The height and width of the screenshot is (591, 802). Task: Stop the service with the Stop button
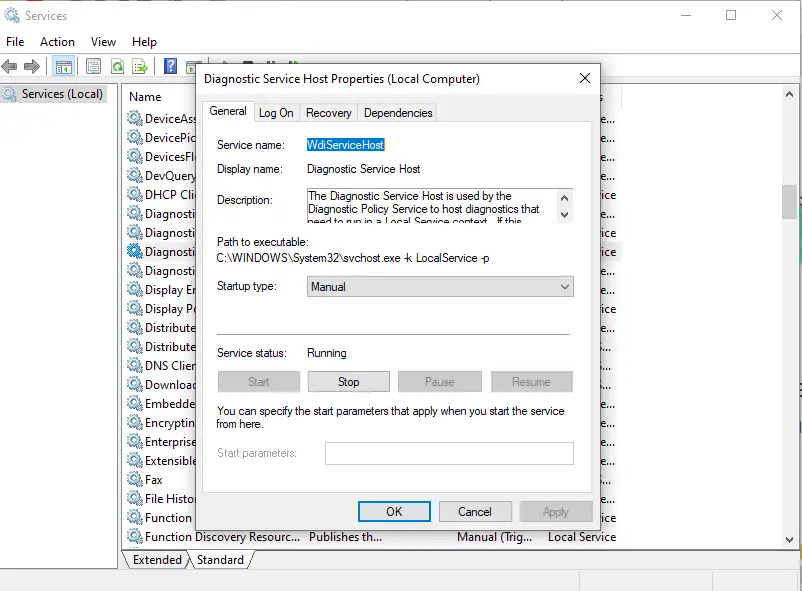pos(348,382)
